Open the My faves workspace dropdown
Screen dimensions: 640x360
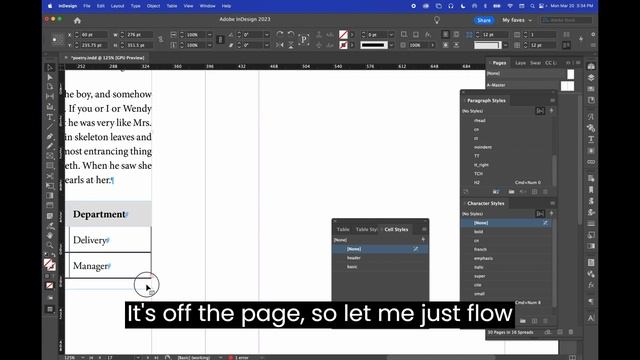click(517, 20)
